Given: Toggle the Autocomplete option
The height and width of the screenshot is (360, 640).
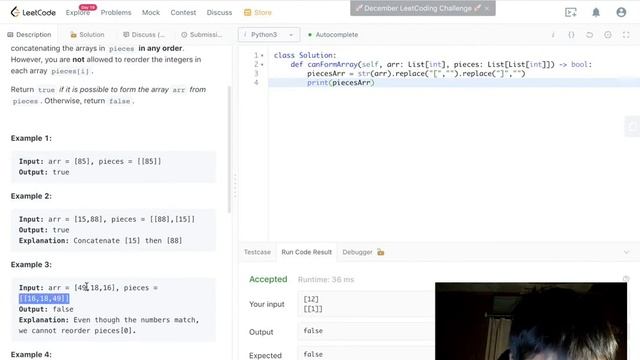Looking at the screenshot, I should pos(333,35).
